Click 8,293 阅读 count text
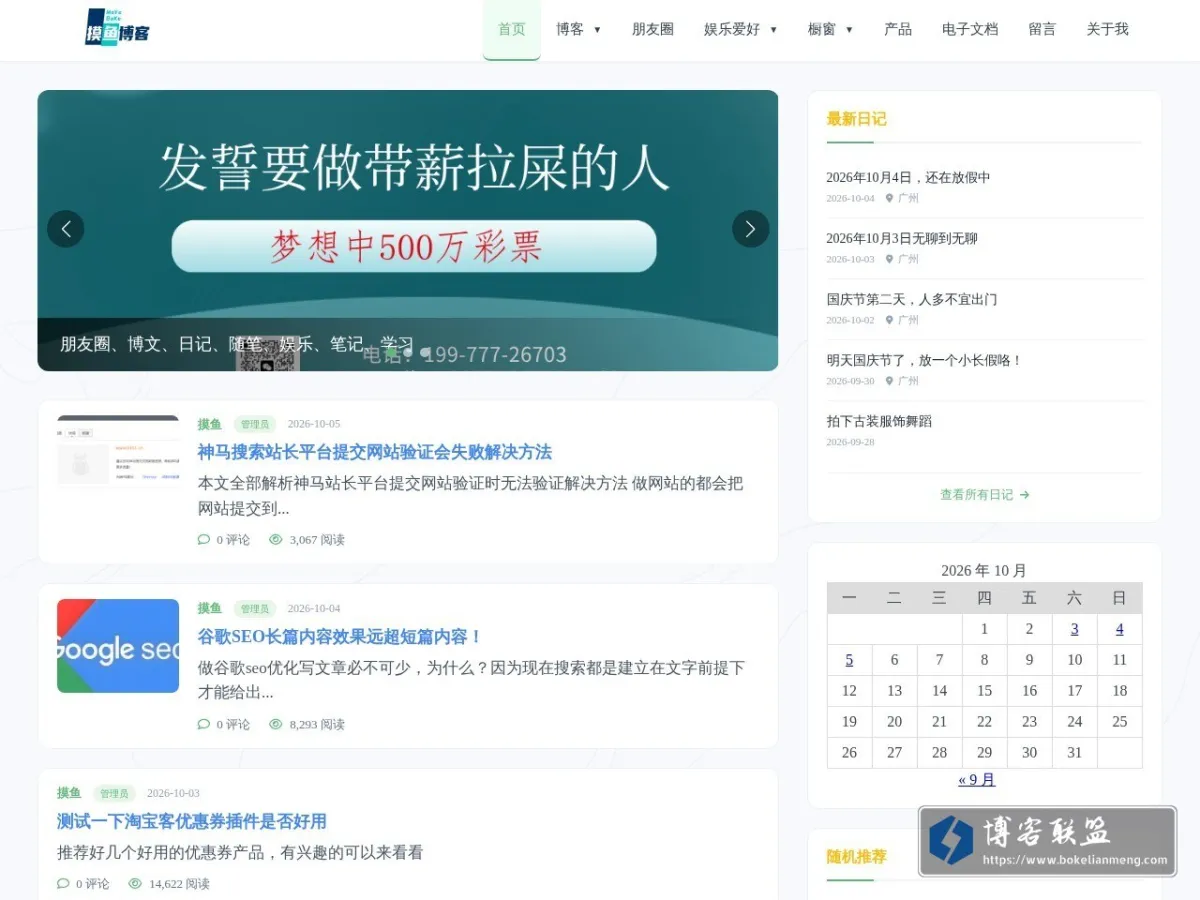This screenshot has width=1200, height=900. tap(317, 725)
